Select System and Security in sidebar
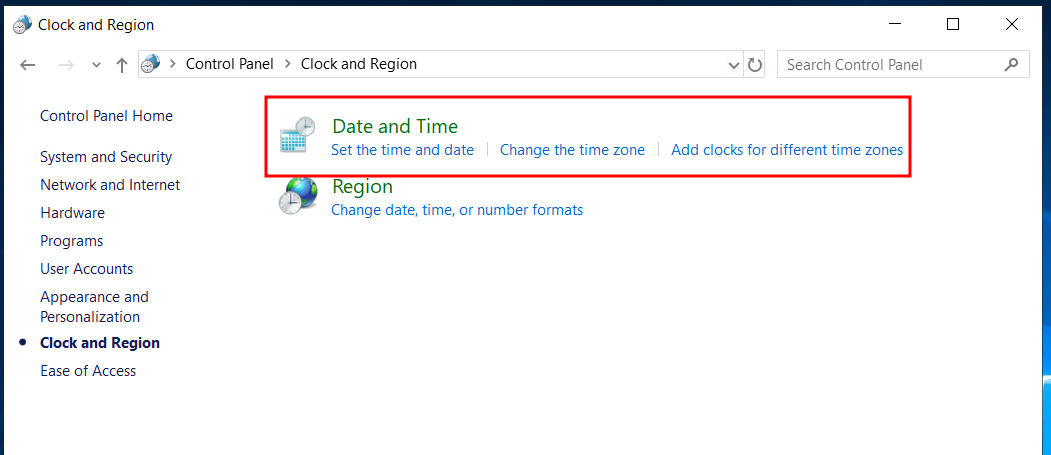The height and width of the screenshot is (455, 1051). tap(106, 157)
